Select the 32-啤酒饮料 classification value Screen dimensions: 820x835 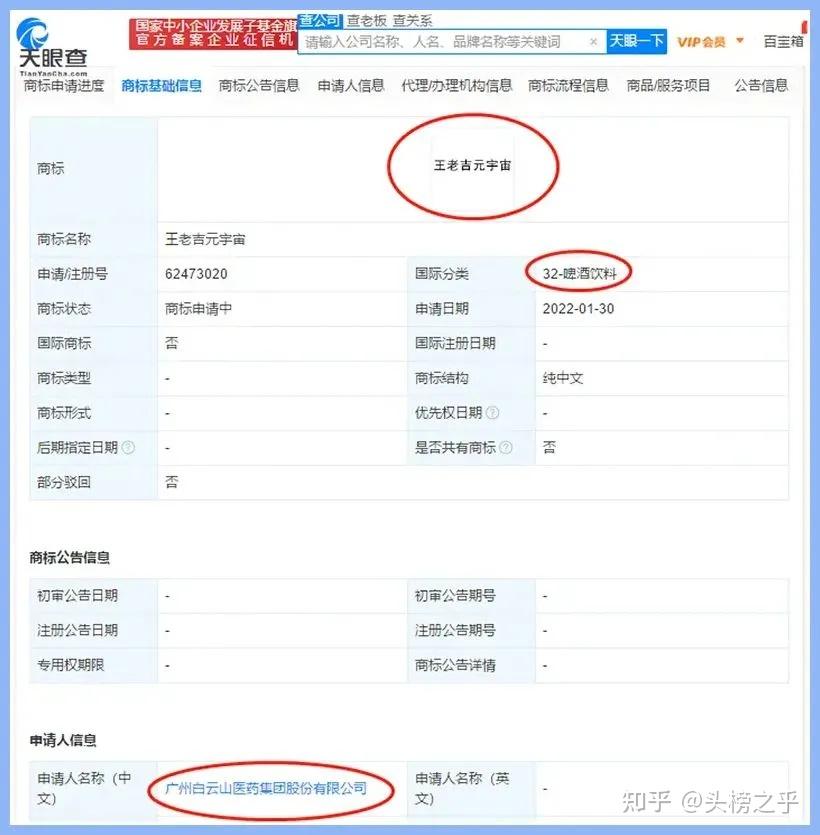(x=579, y=274)
